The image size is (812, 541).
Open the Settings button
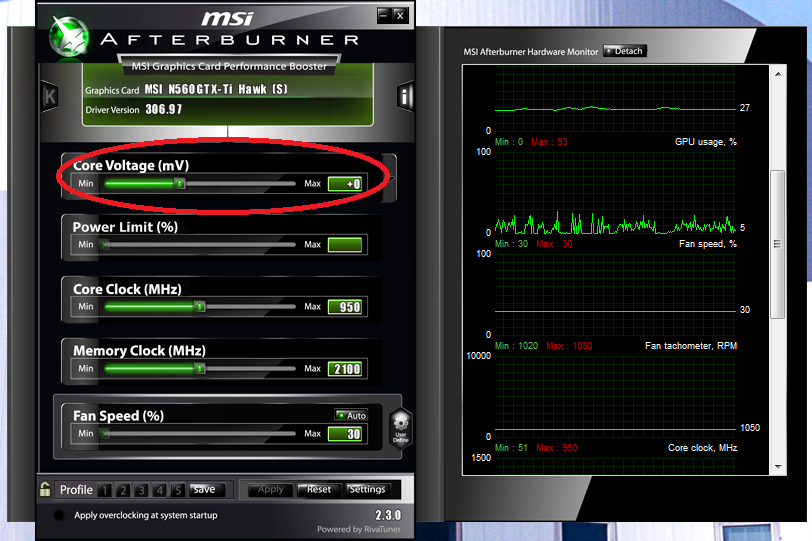367,489
